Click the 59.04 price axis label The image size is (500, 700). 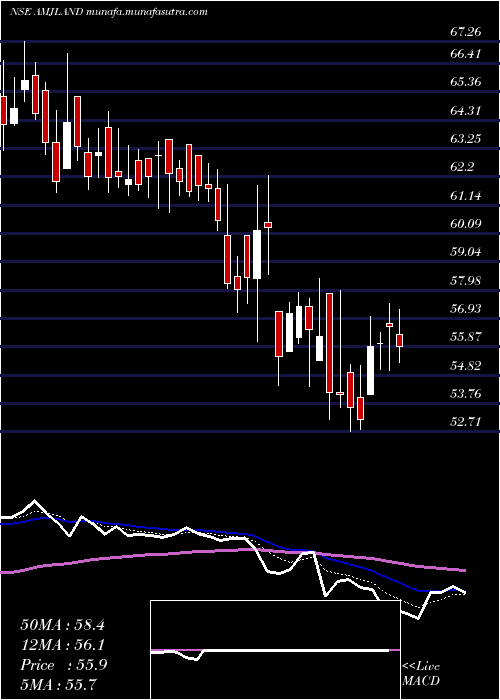(x=466, y=252)
